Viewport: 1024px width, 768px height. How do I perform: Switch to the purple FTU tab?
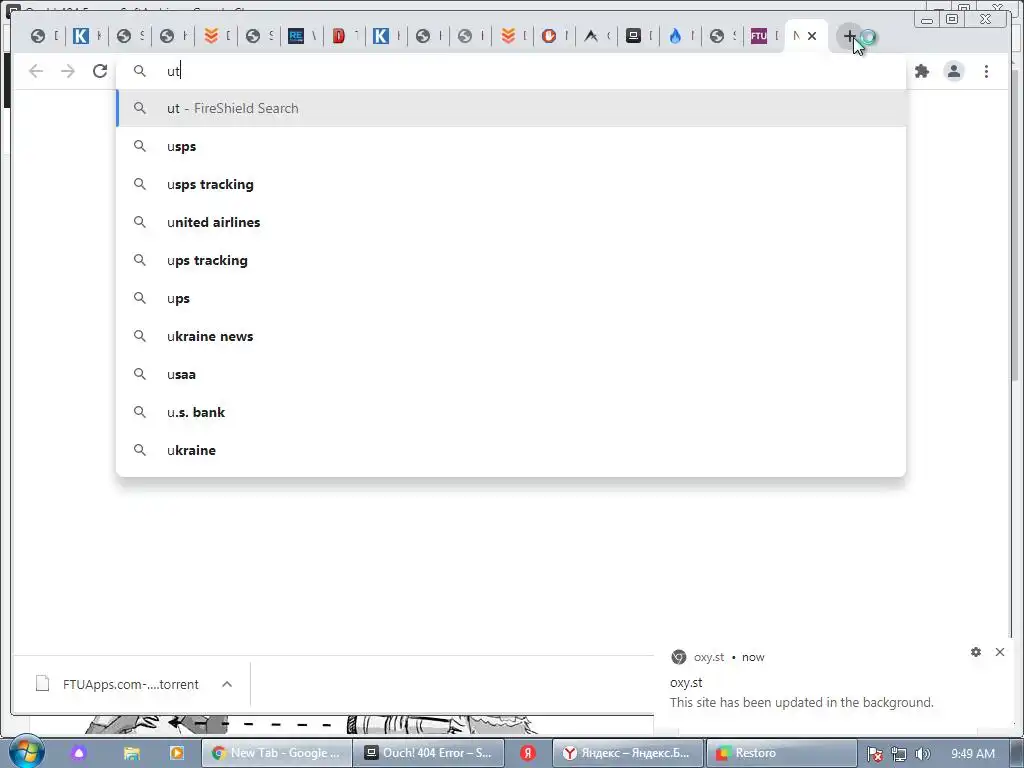click(759, 36)
